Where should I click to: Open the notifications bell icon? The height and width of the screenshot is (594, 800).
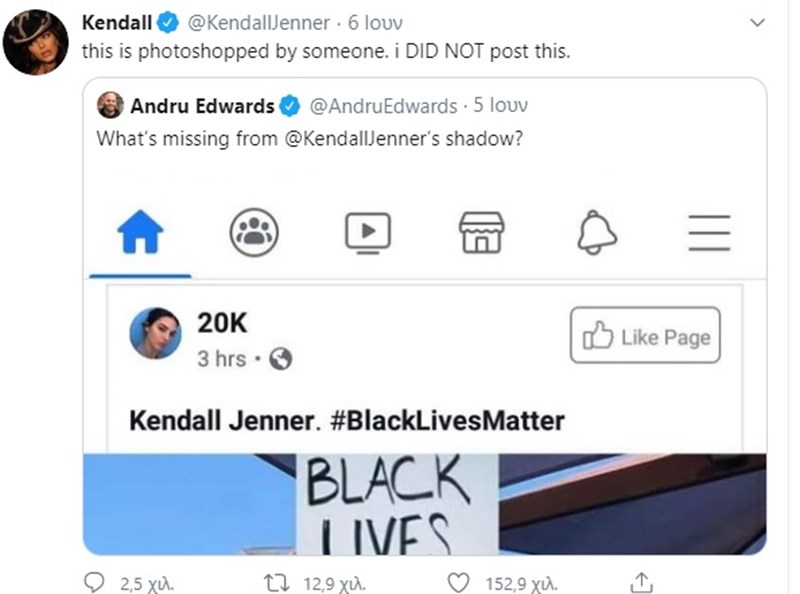596,231
